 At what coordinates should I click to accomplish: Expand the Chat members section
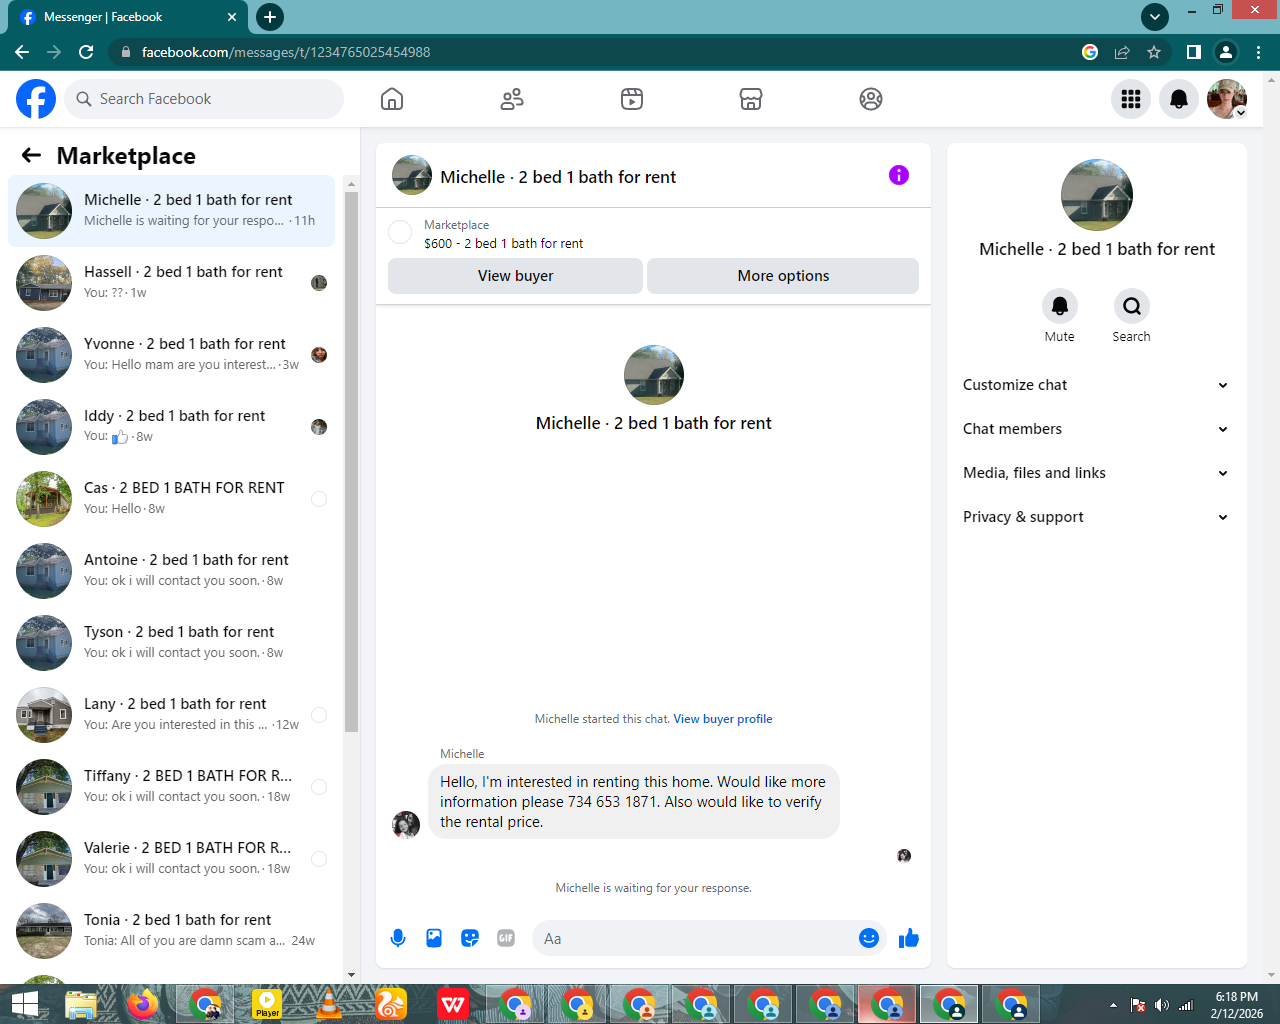coord(1096,429)
